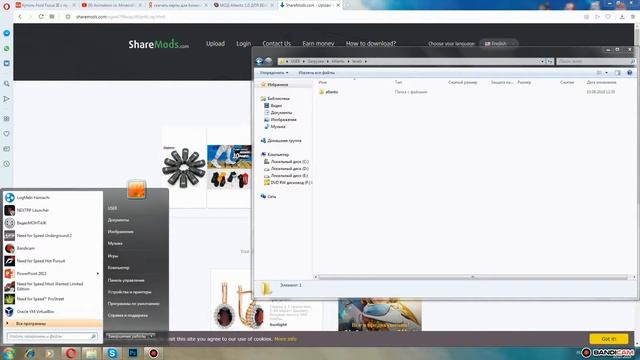Open WhatsApp in the Opera sidebar
Screen dimensions: 640x360
pyautogui.click(x=7, y=48)
